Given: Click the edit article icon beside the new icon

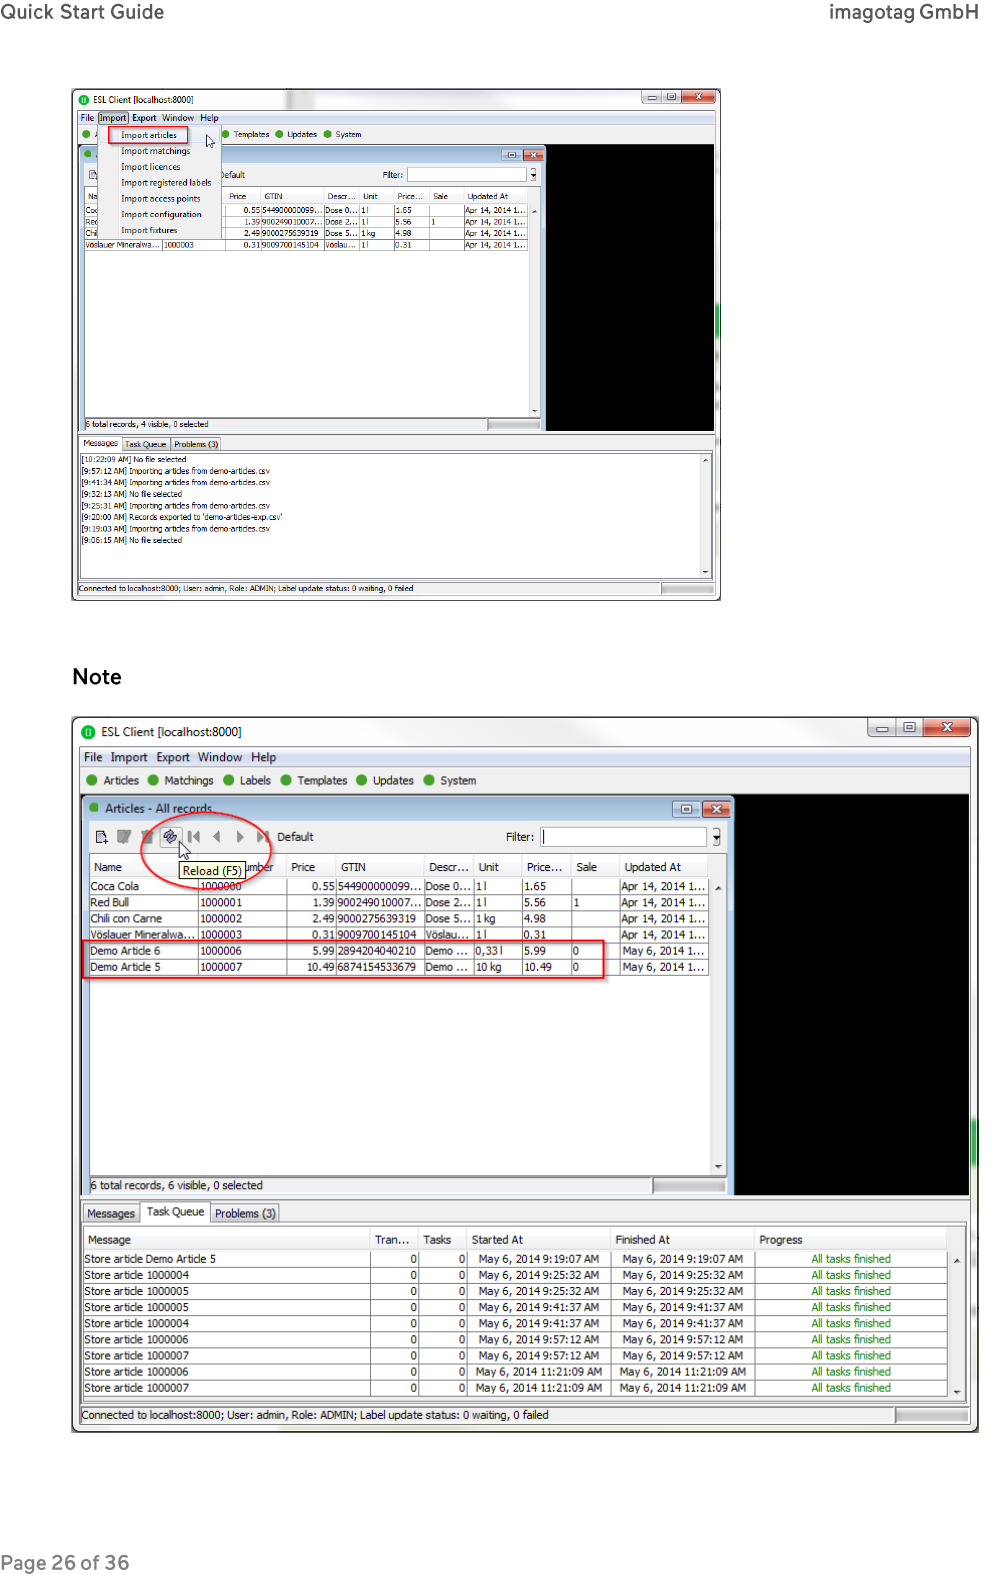Looking at the screenshot, I should click(x=124, y=837).
